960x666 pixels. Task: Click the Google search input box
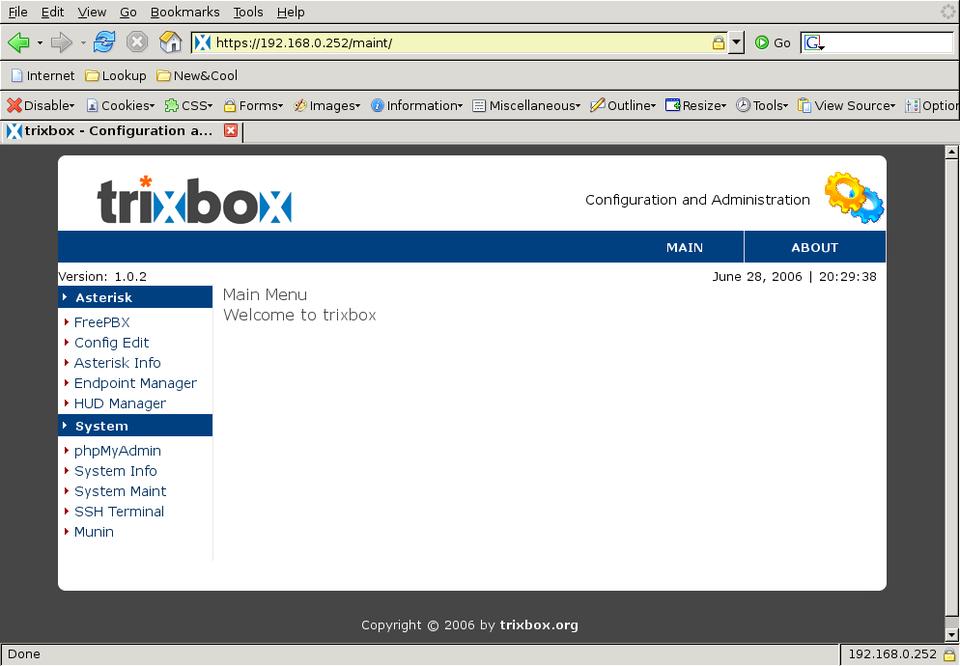[x=889, y=43]
